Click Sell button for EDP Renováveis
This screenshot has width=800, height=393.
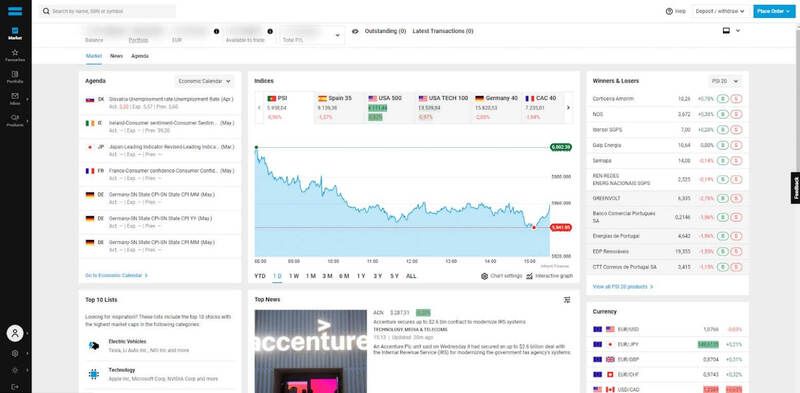pyautogui.click(x=736, y=252)
